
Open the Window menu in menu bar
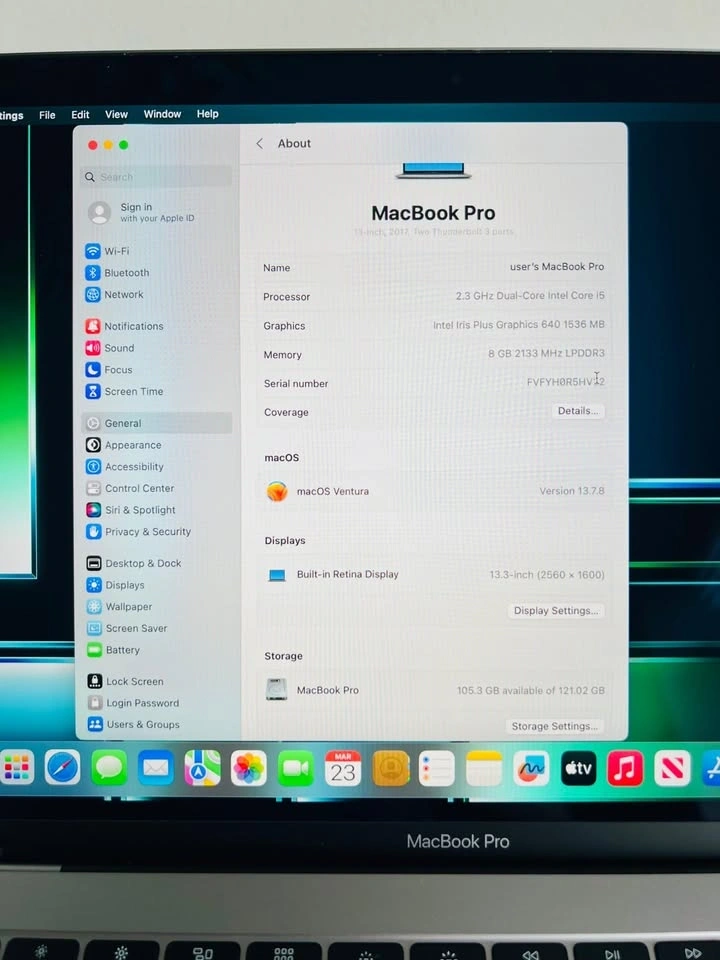pos(162,115)
